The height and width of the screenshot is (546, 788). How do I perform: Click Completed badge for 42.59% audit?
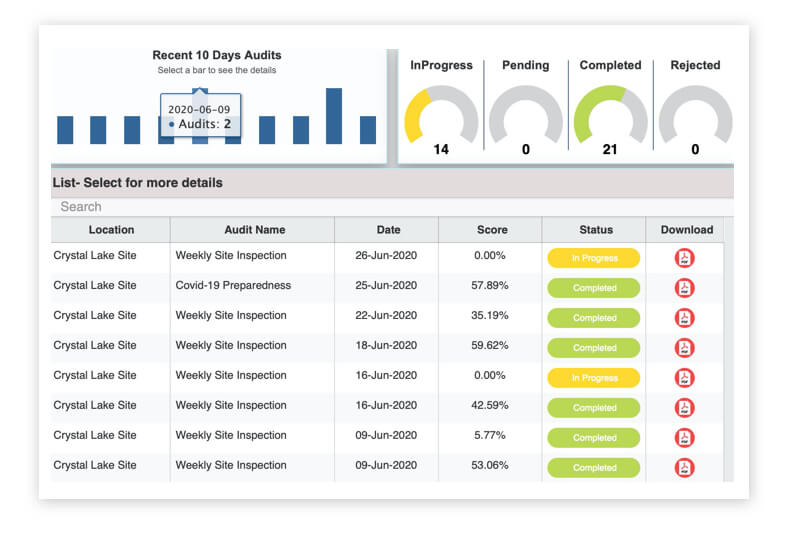tap(594, 408)
